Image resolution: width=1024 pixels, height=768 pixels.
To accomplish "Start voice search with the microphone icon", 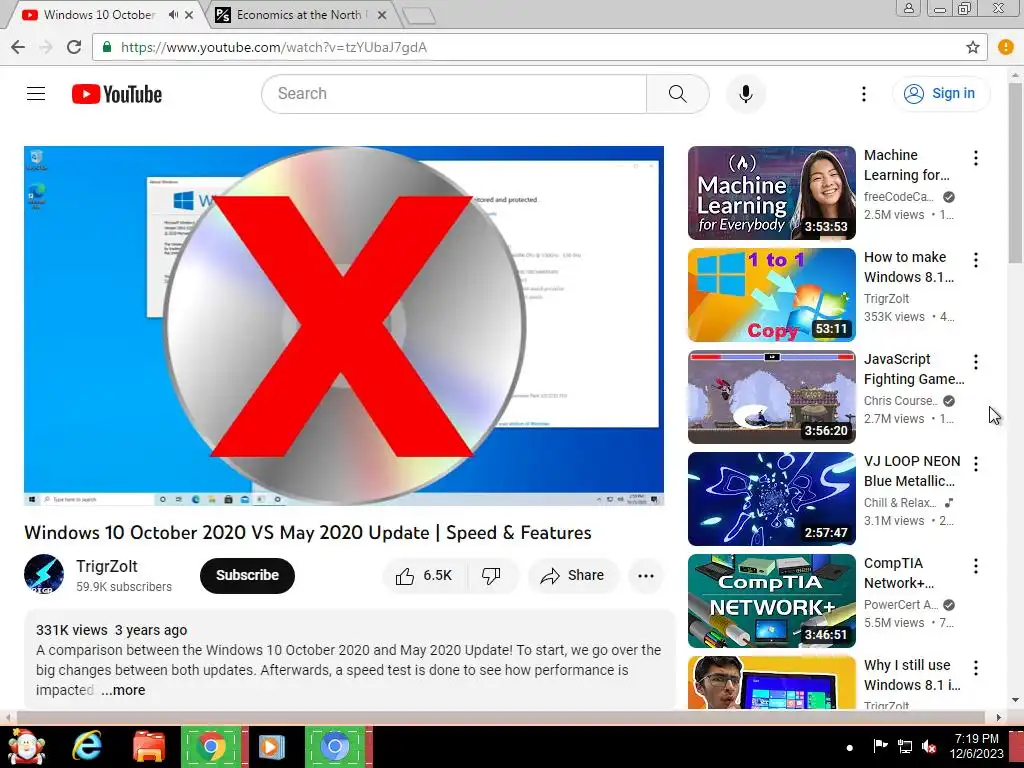I will tap(746, 93).
